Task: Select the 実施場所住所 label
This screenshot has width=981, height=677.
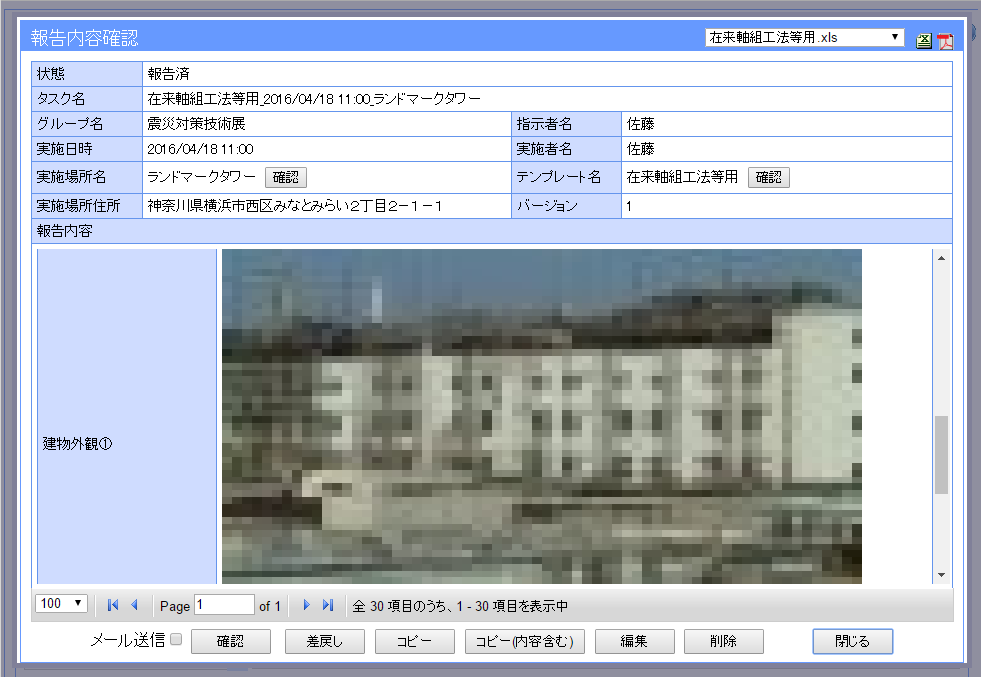Action: click(x=78, y=206)
